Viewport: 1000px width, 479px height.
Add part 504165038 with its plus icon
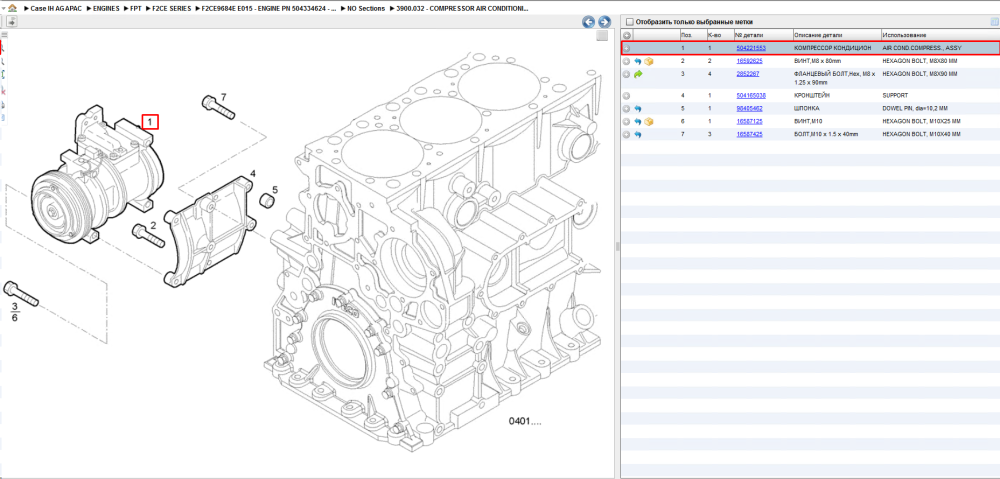click(627, 96)
